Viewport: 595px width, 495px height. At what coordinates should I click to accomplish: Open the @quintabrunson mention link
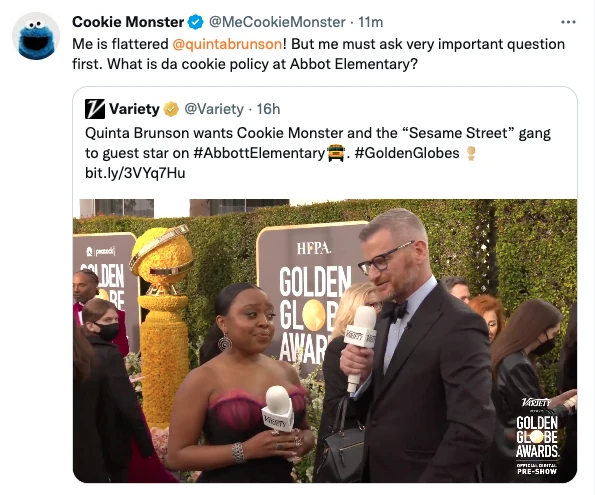[227, 44]
